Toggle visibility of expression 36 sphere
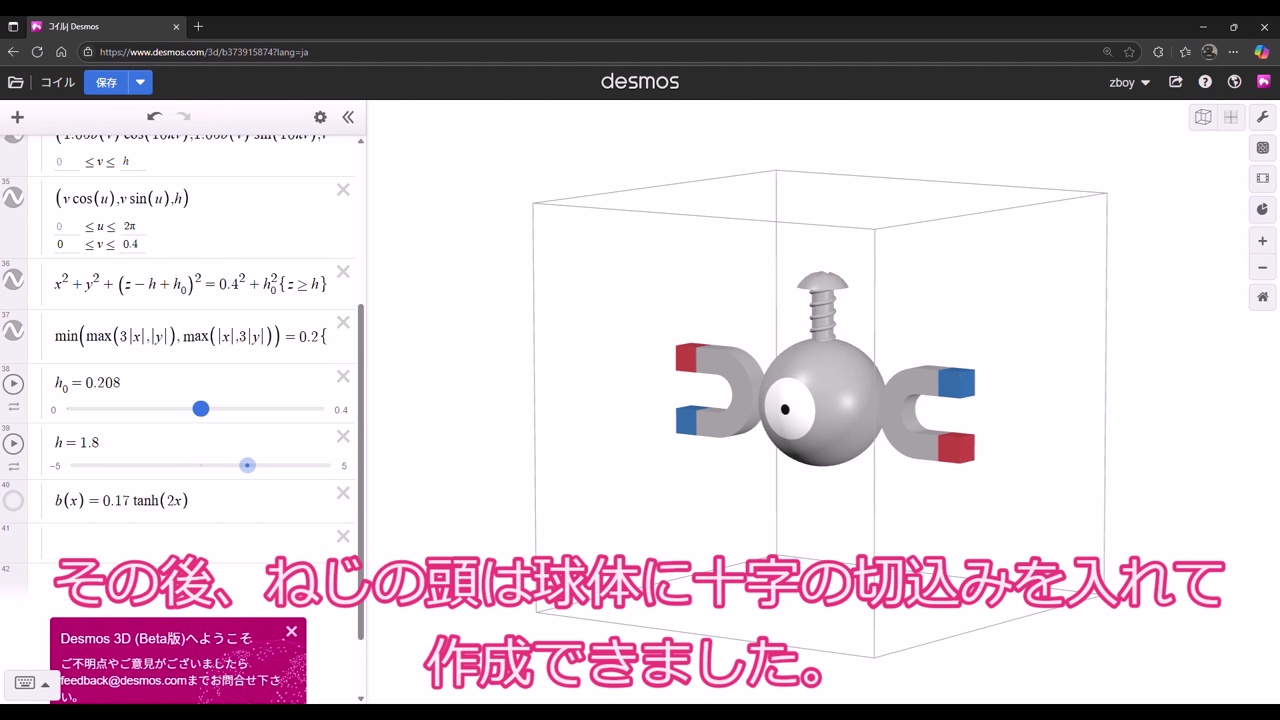 click(14, 281)
